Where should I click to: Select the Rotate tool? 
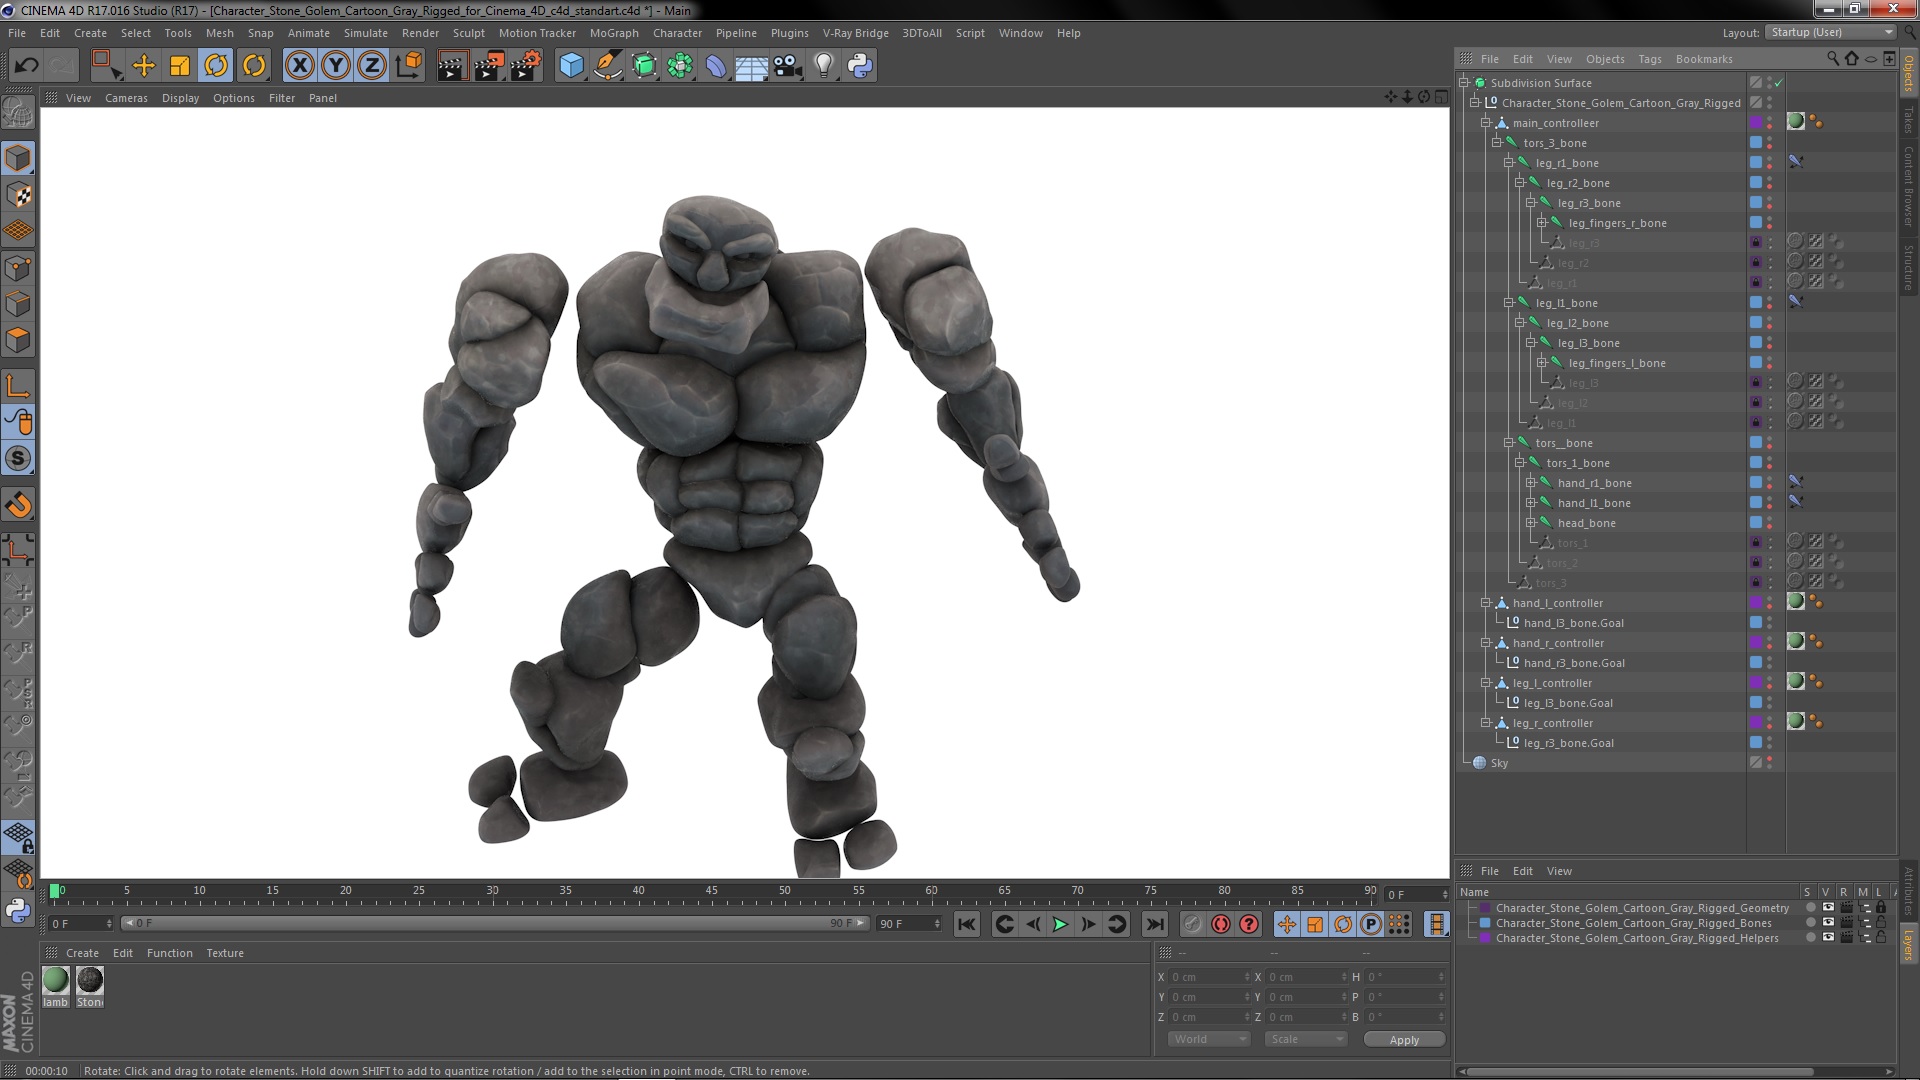click(x=216, y=66)
